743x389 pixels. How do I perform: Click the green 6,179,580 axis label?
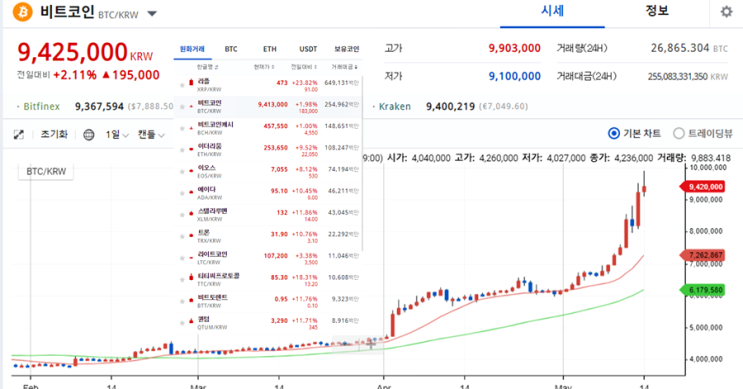pos(703,290)
